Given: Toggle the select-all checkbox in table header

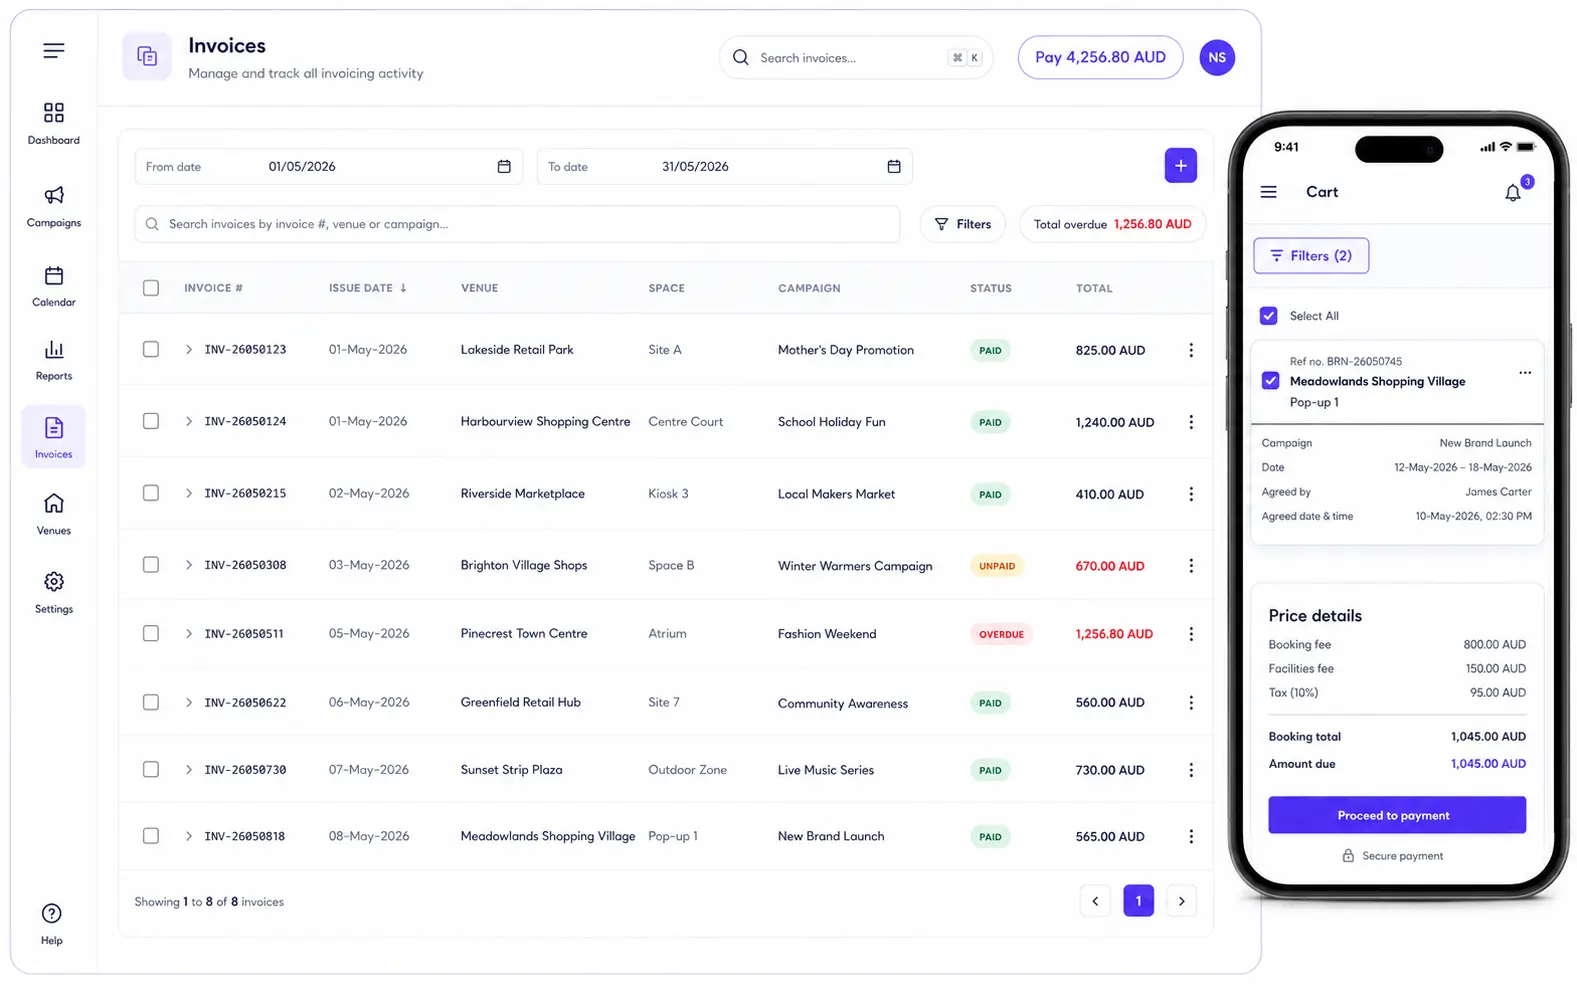Looking at the screenshot, I should 151,288.
